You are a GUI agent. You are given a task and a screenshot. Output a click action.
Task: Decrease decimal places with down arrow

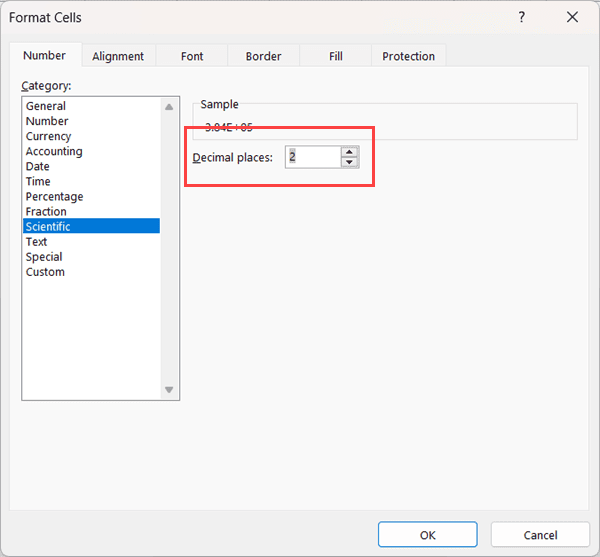point(349,162)
